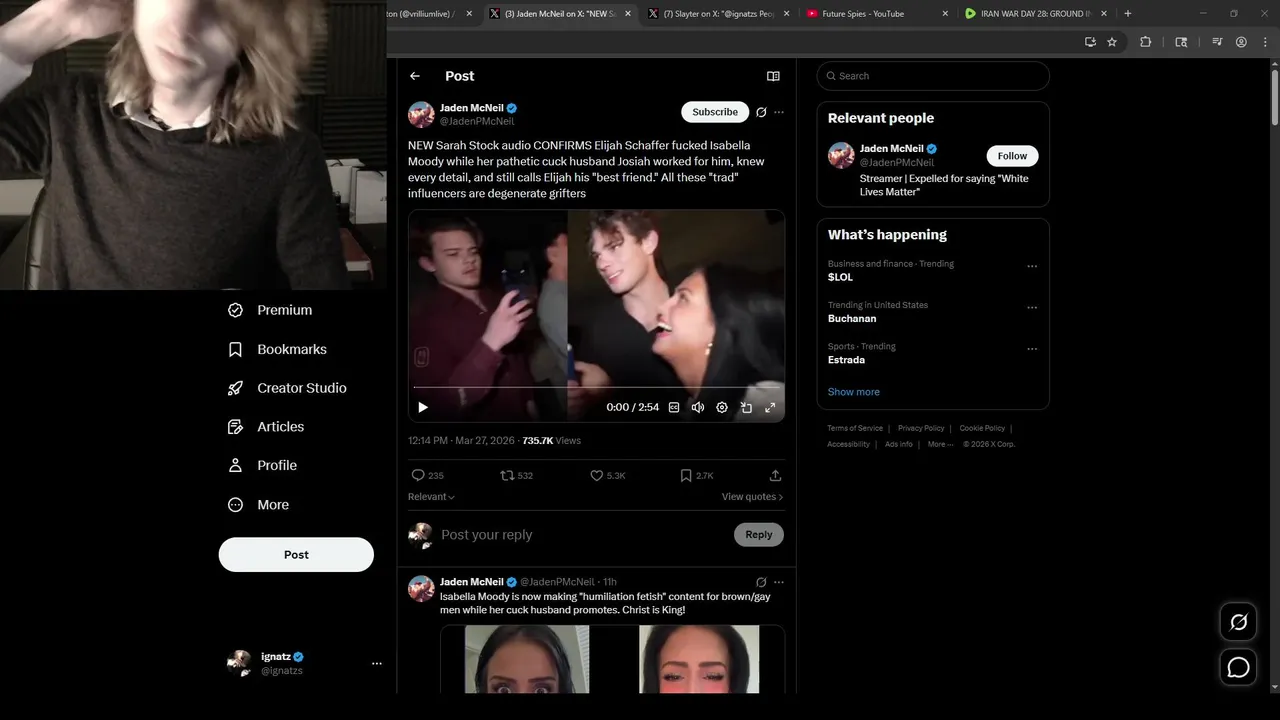The image size is (1280, 720).
Task: Open Cookie Policy footer link
Action: tap(982, 428)
